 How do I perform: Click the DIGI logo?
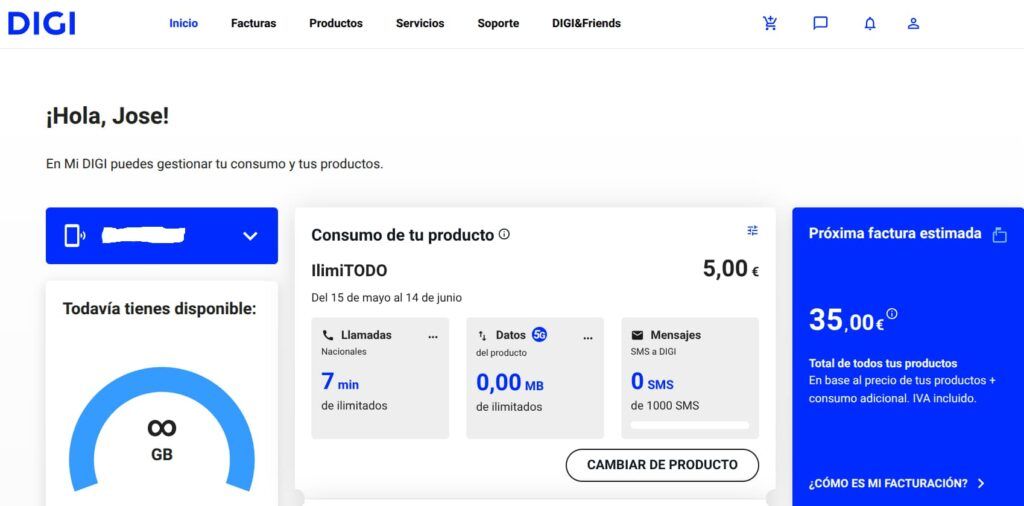(x=42, y=24)
